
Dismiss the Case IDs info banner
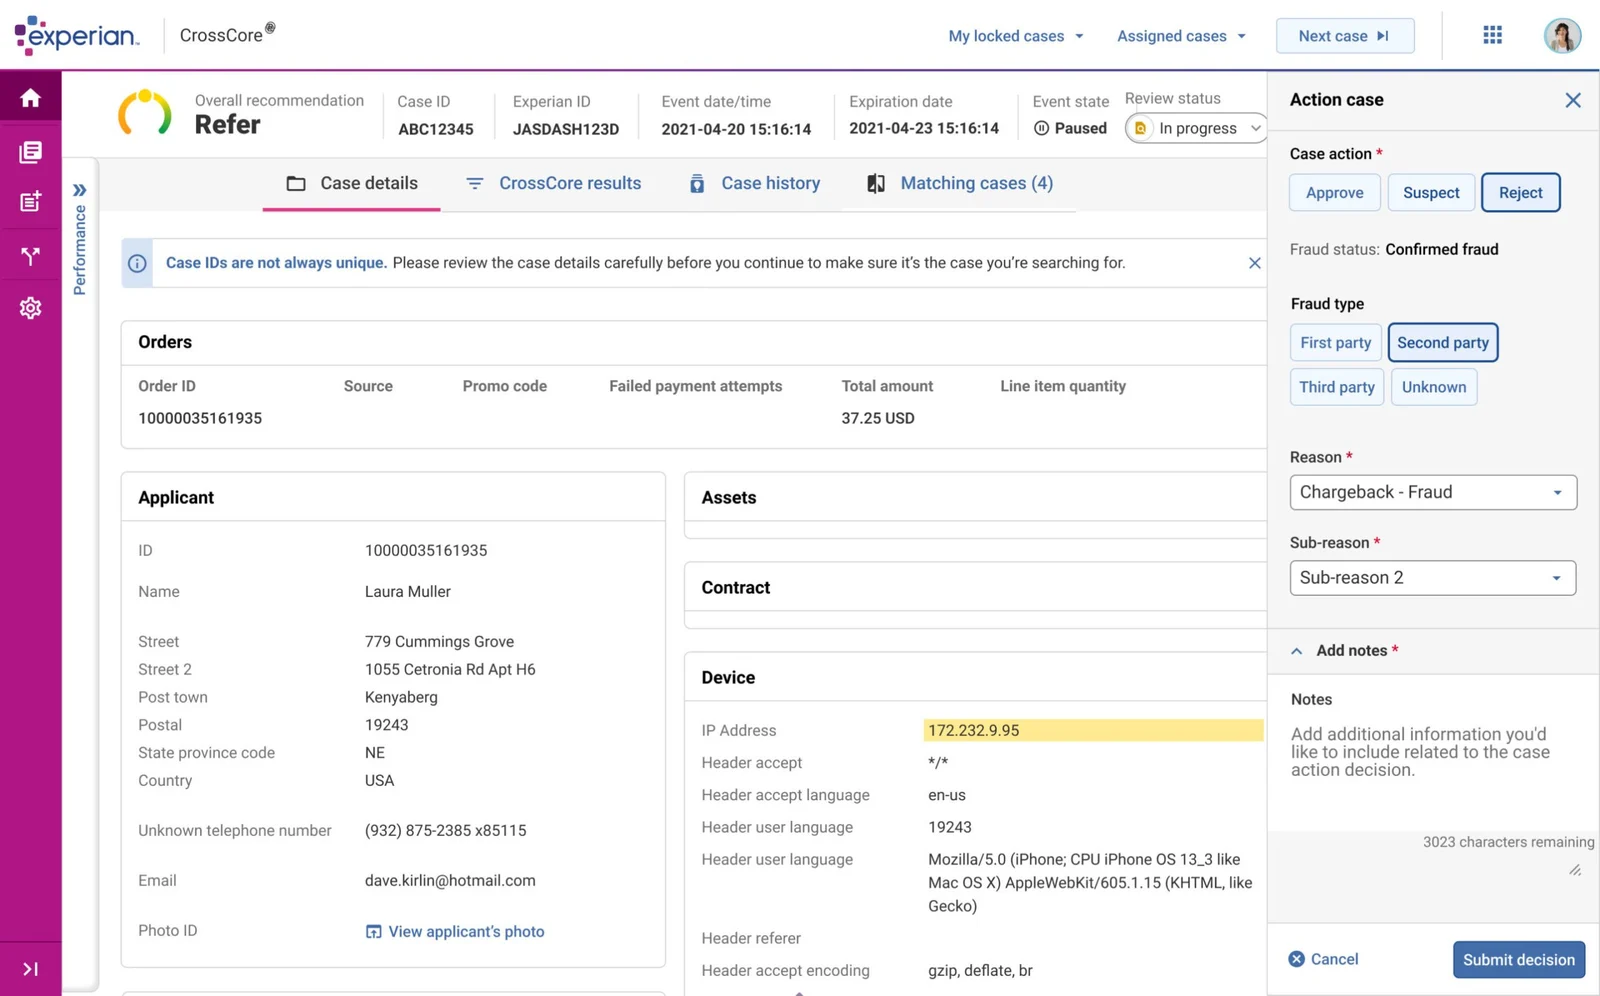click(1254, 263)
